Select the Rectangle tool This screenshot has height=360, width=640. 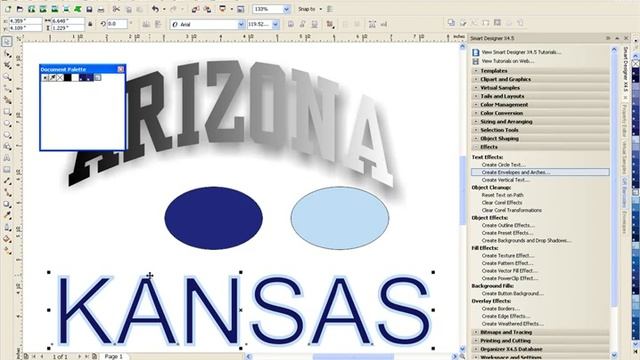tap(7, 111)
